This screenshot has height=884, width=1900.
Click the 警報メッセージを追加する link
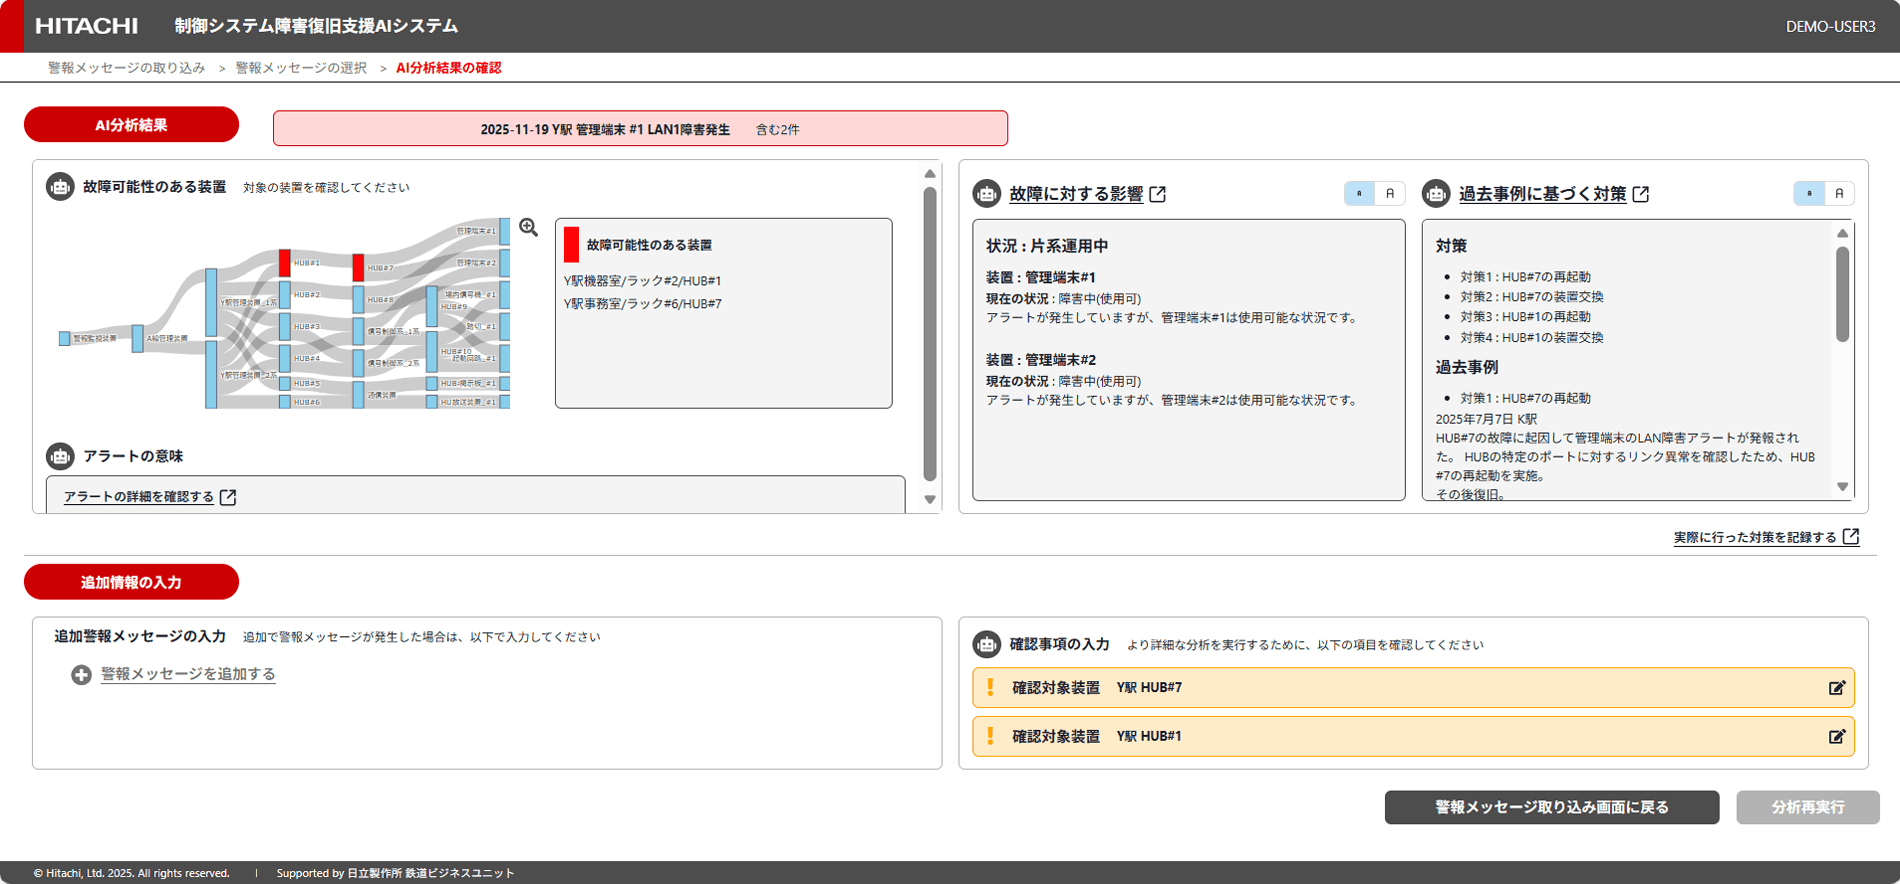tap(188, 675)
